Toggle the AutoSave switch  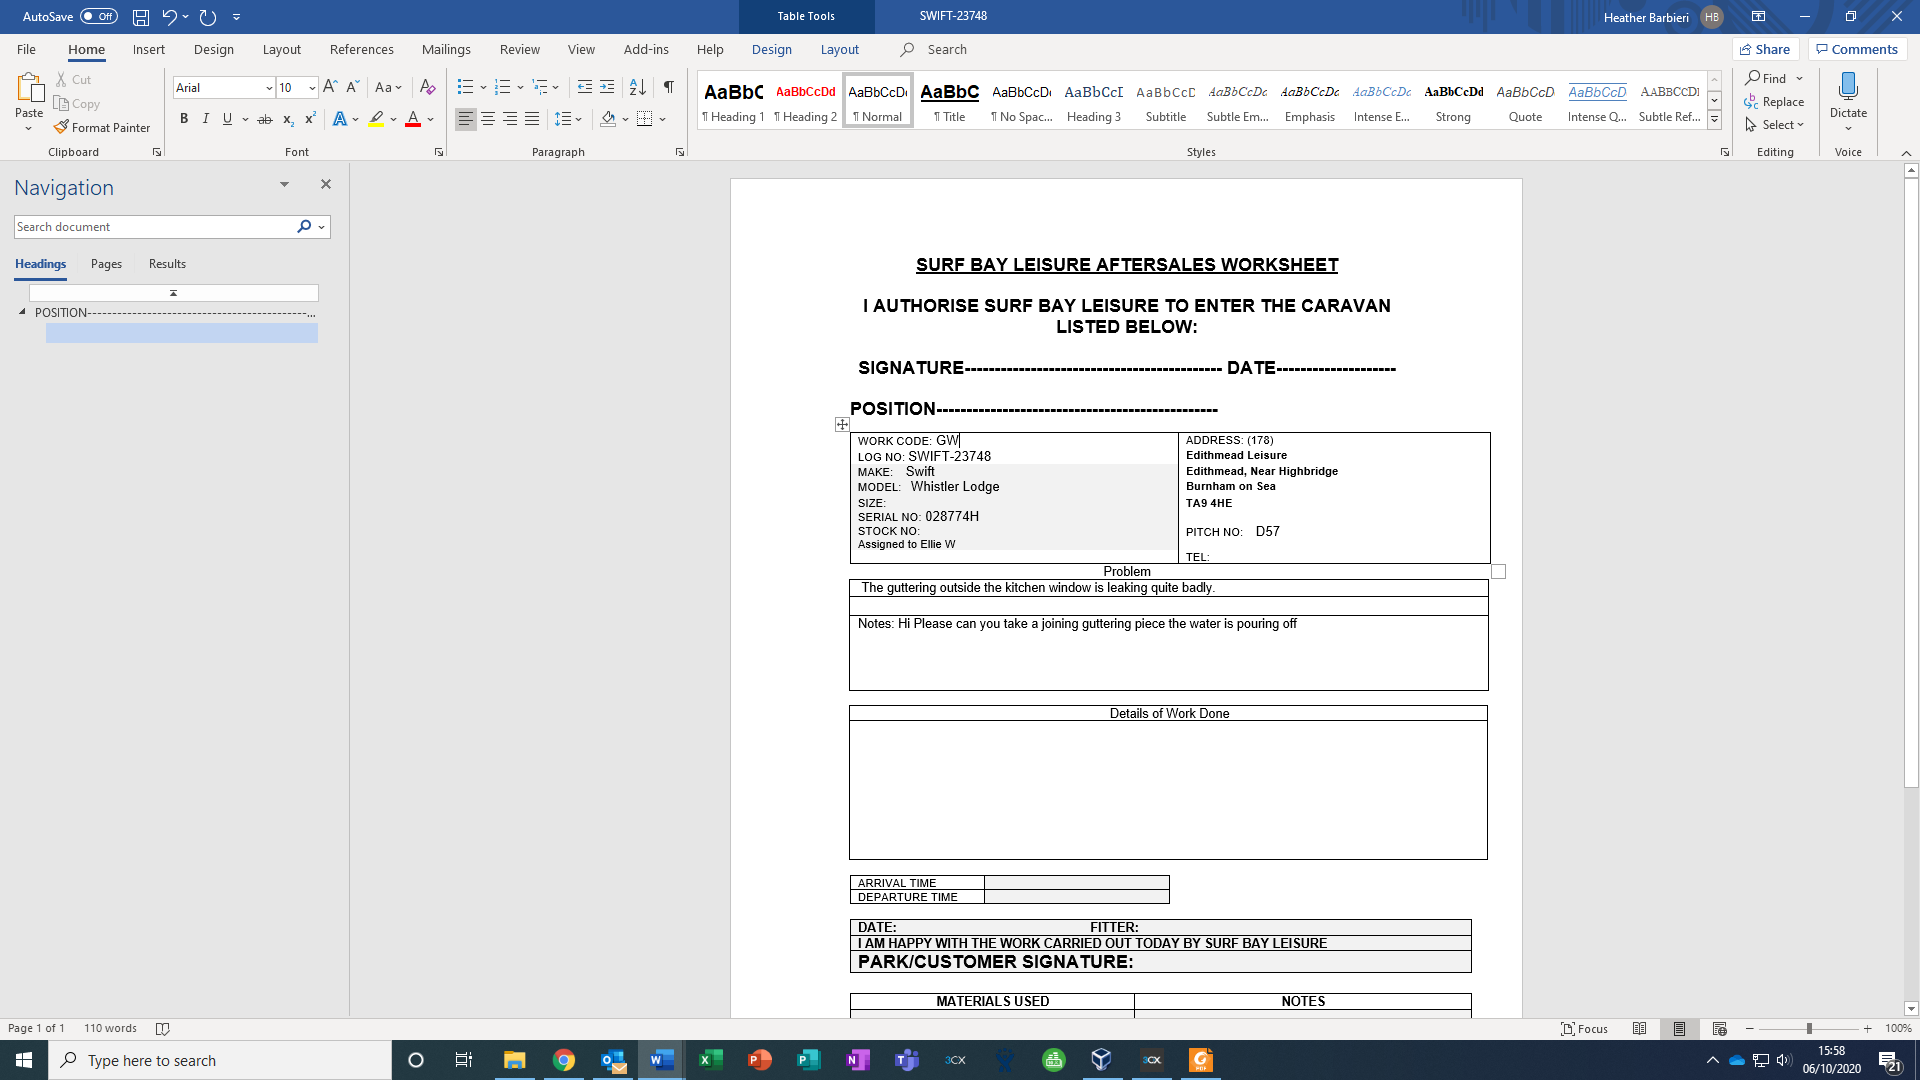point(98,16)
